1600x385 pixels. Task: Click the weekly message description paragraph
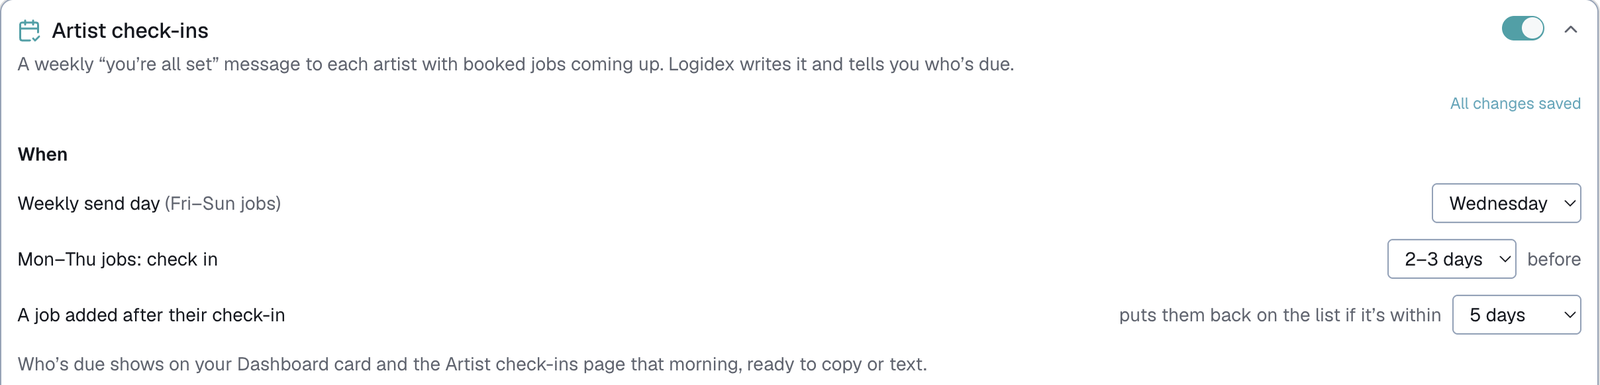[516, 64]
